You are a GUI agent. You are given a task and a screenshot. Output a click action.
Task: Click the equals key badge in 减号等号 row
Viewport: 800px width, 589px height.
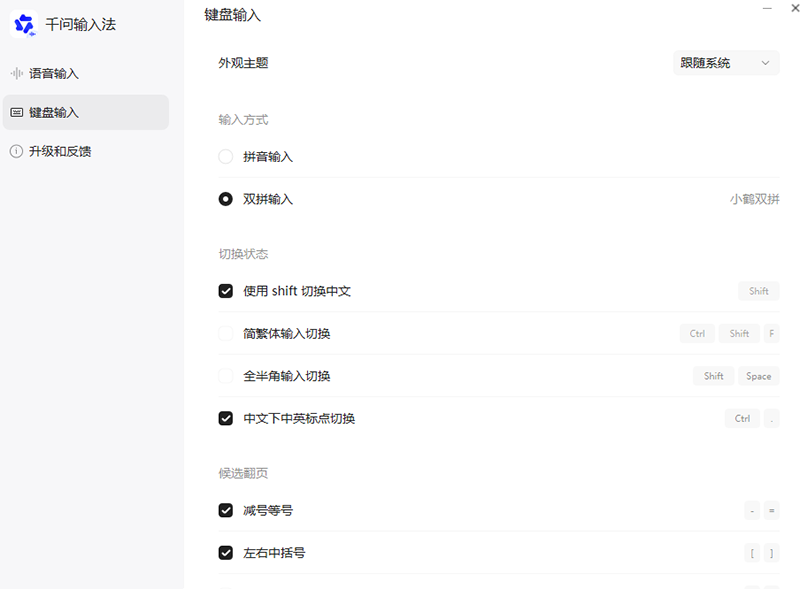tap(771, 510)
